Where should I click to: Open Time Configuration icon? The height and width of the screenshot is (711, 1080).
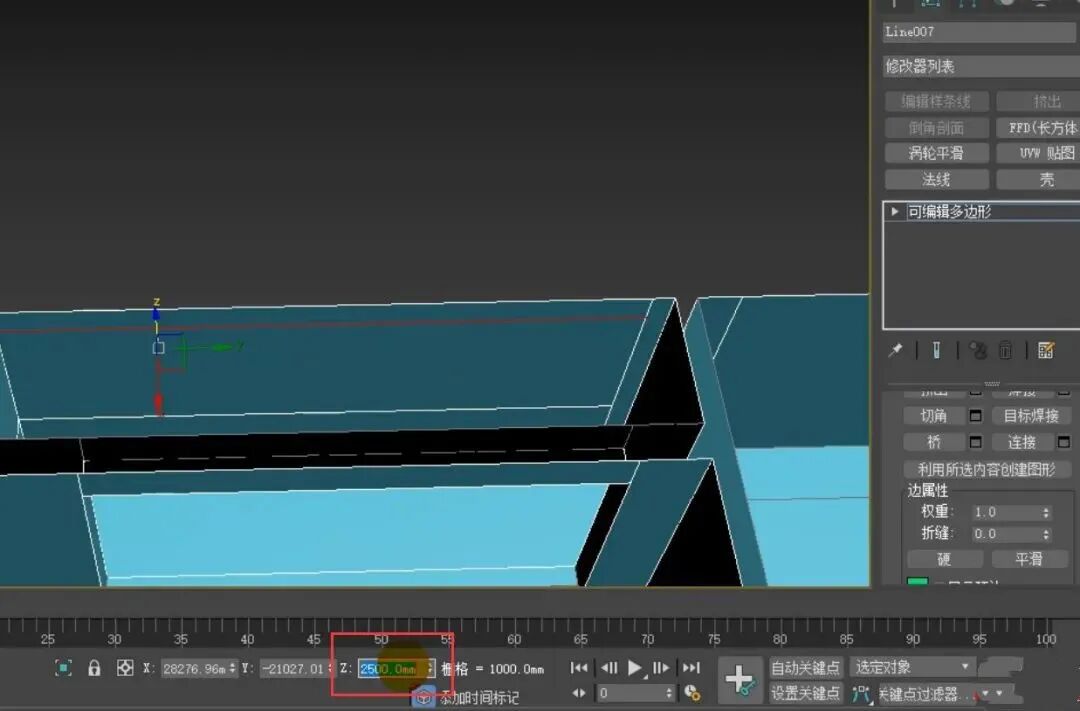tap(692, 693)
